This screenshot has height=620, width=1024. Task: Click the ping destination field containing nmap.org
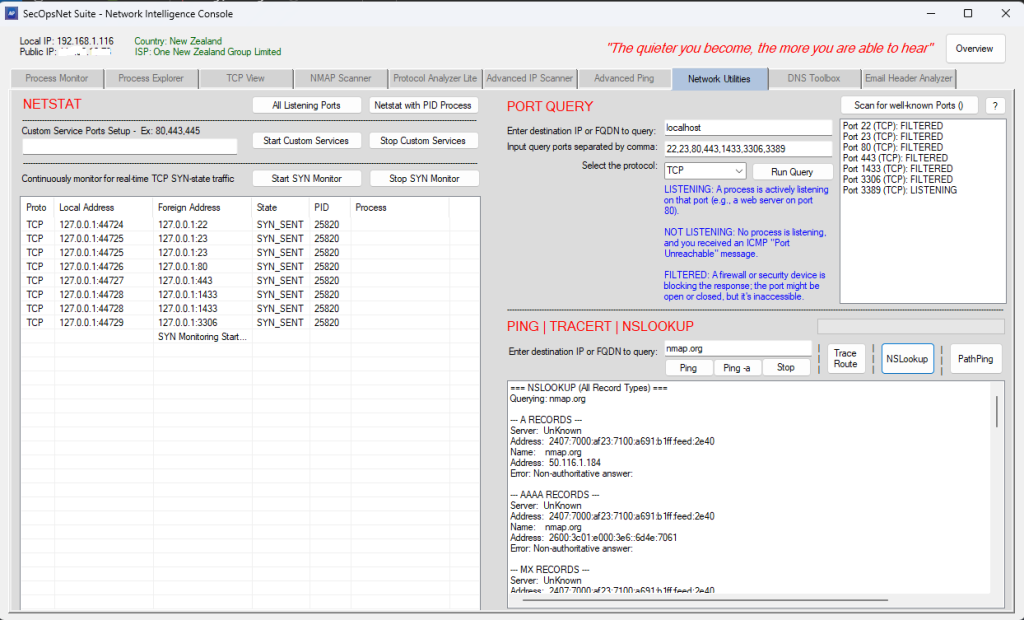(737, 348)
